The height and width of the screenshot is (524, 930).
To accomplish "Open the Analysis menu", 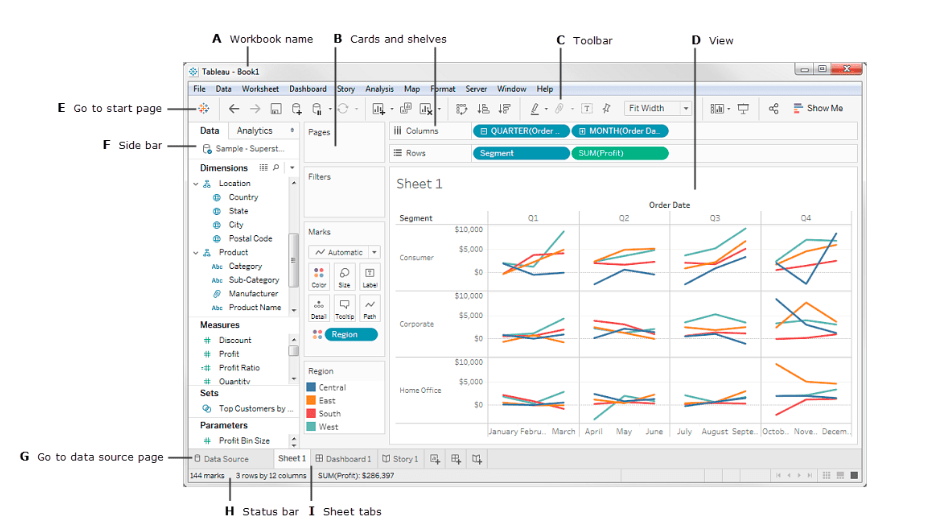I will [380, 89].
